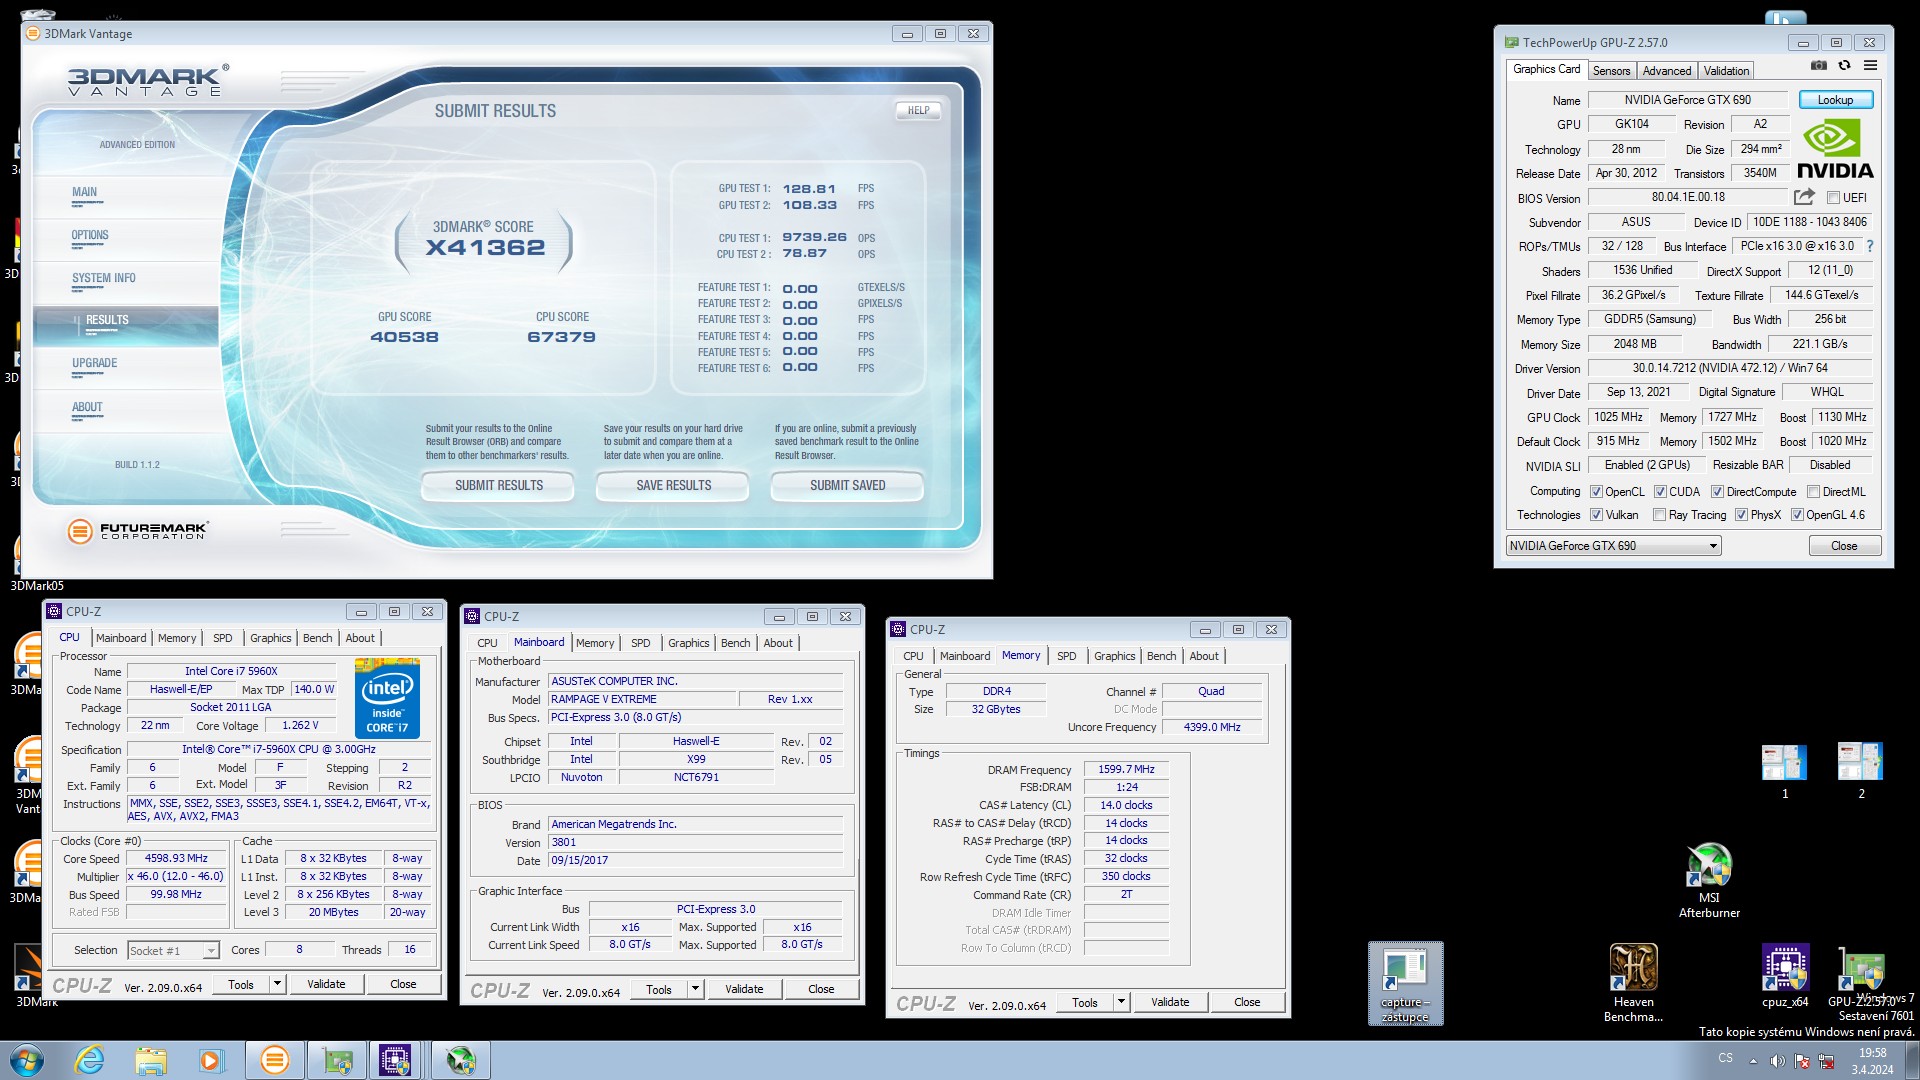Switch to GPU-Z taskbar button
This screenshot has height=1080, width=1920.
(337, 1060)
